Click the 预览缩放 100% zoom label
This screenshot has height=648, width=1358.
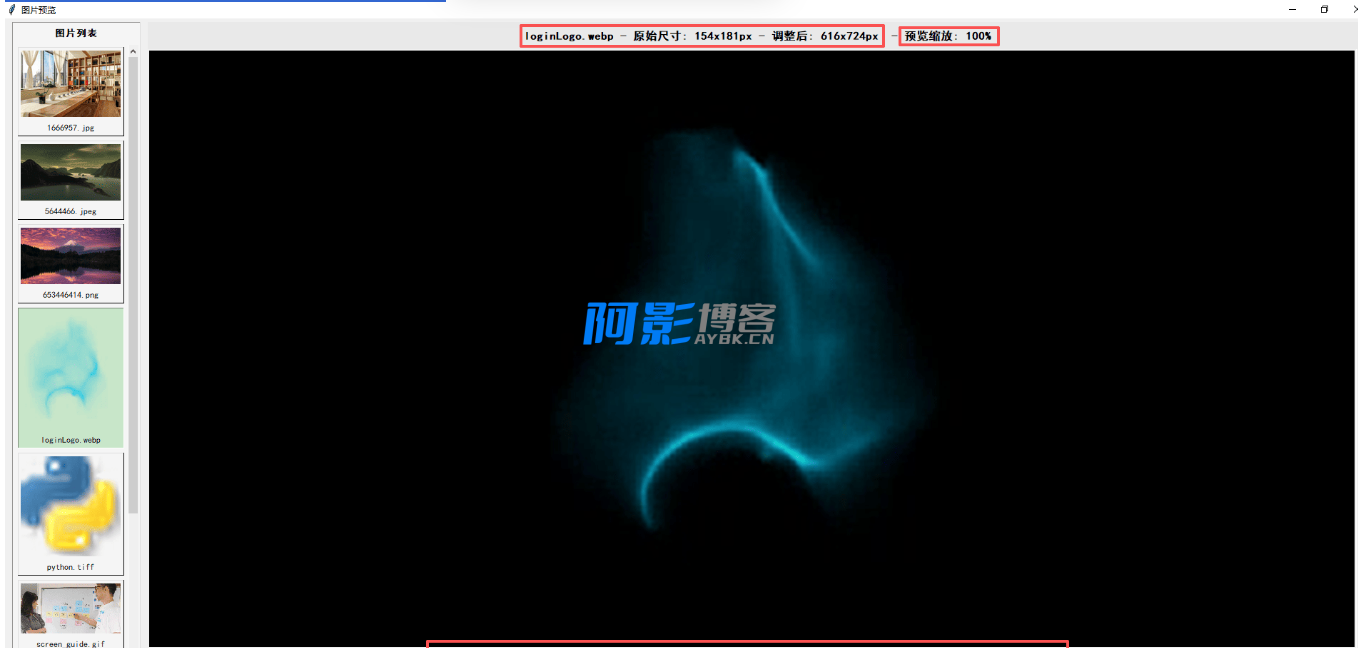pyautogui.click(x=948, y=36)
